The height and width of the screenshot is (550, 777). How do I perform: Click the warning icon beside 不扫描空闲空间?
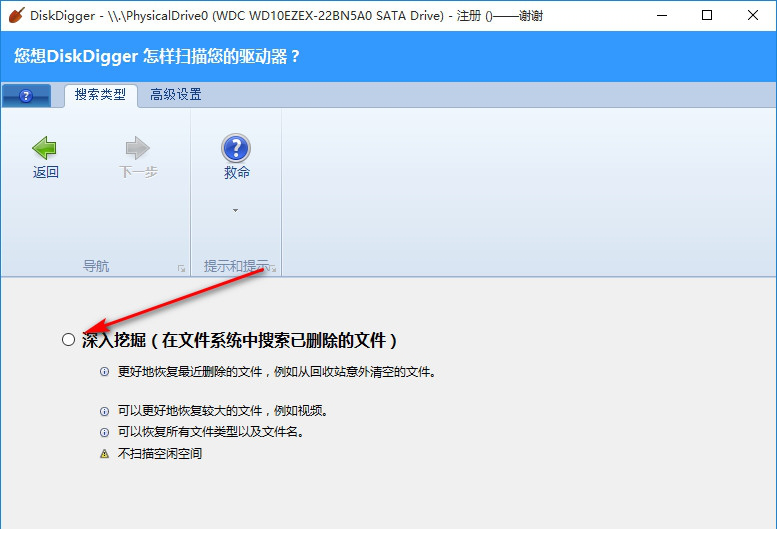pos(105,454)
